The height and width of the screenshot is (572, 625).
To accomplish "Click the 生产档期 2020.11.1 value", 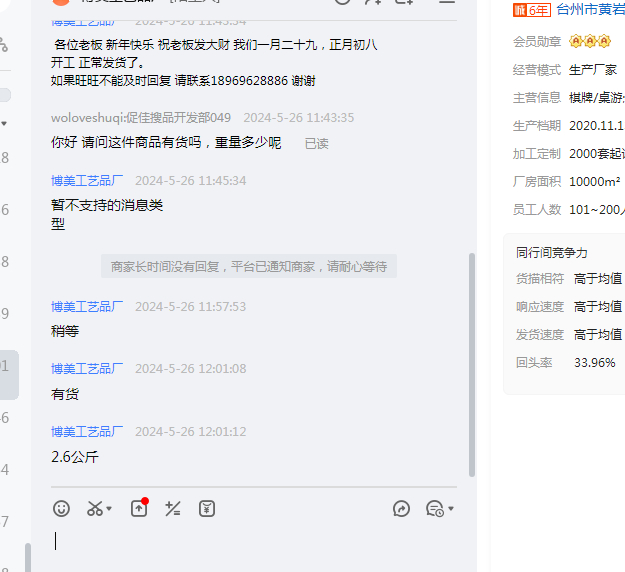I will coord(597,126).
